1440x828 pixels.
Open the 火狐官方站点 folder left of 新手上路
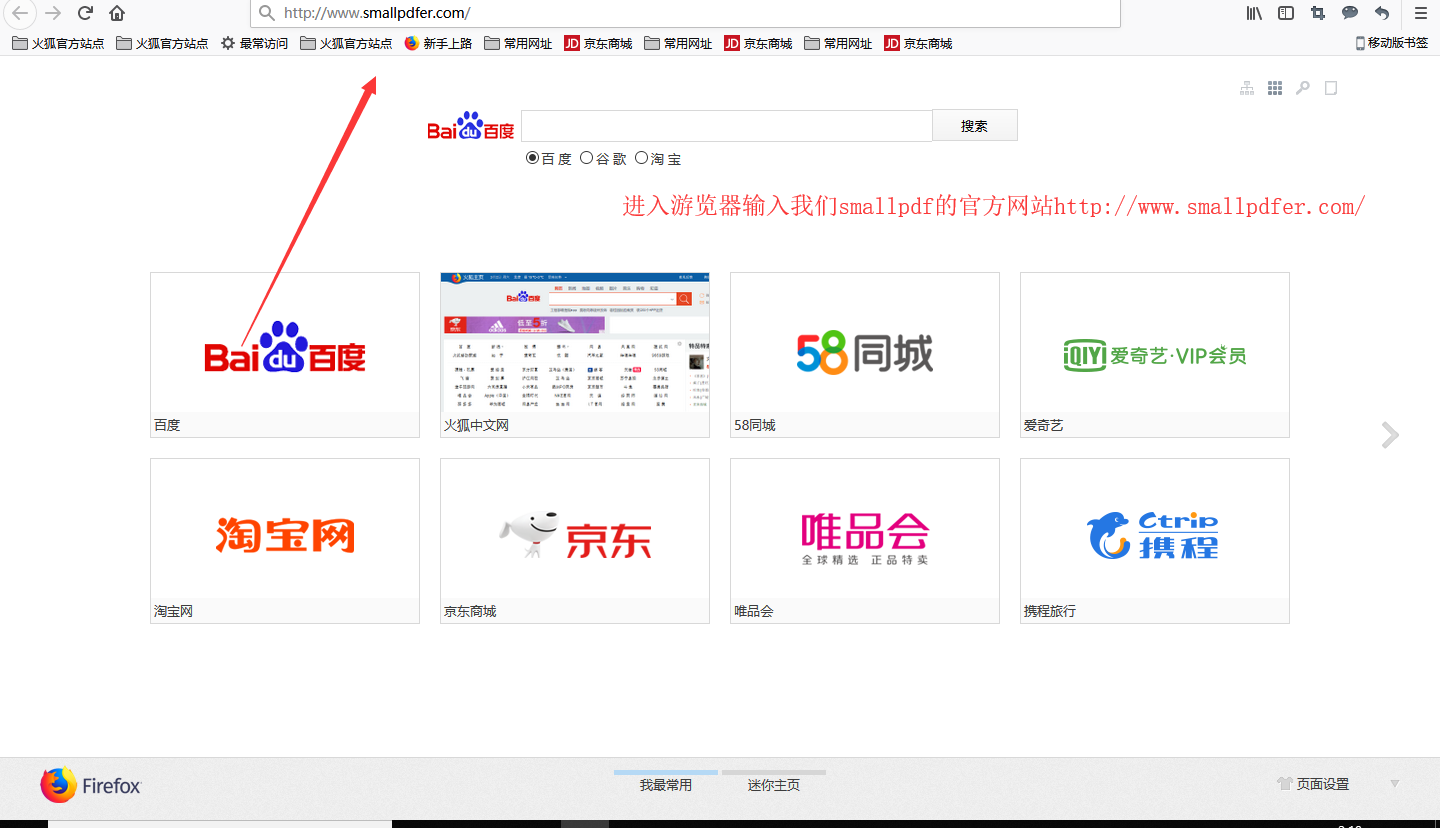tap(346, 43)
